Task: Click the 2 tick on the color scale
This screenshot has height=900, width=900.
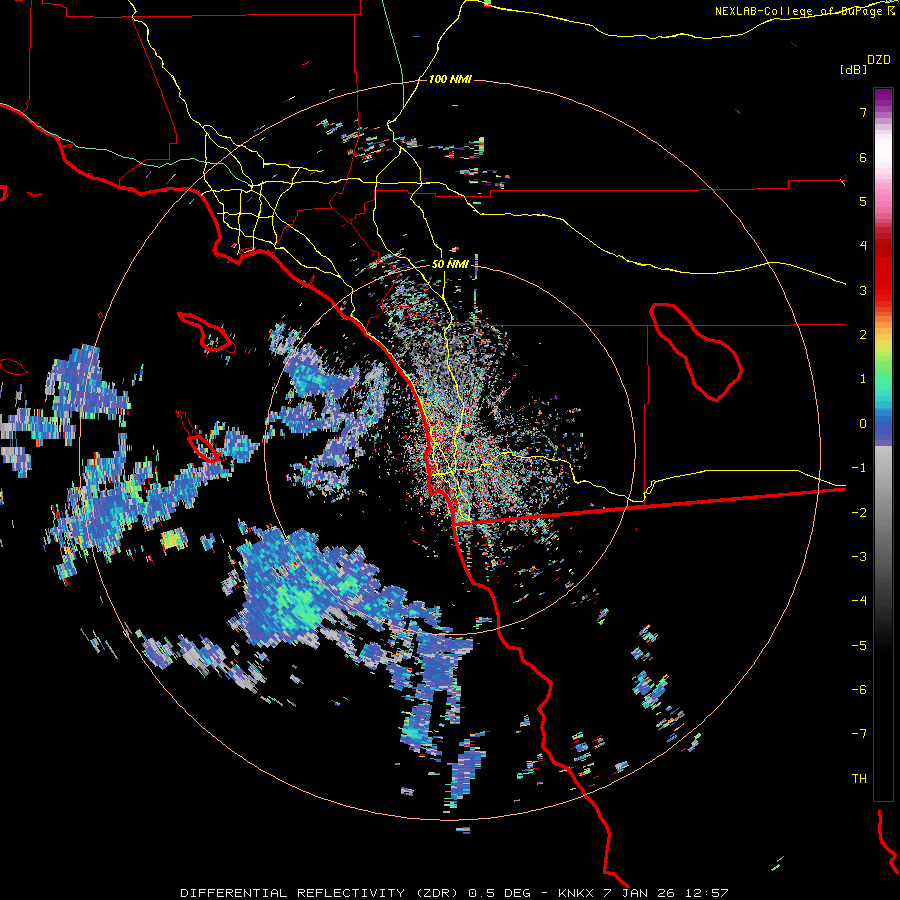Action: tap(863, 335)
